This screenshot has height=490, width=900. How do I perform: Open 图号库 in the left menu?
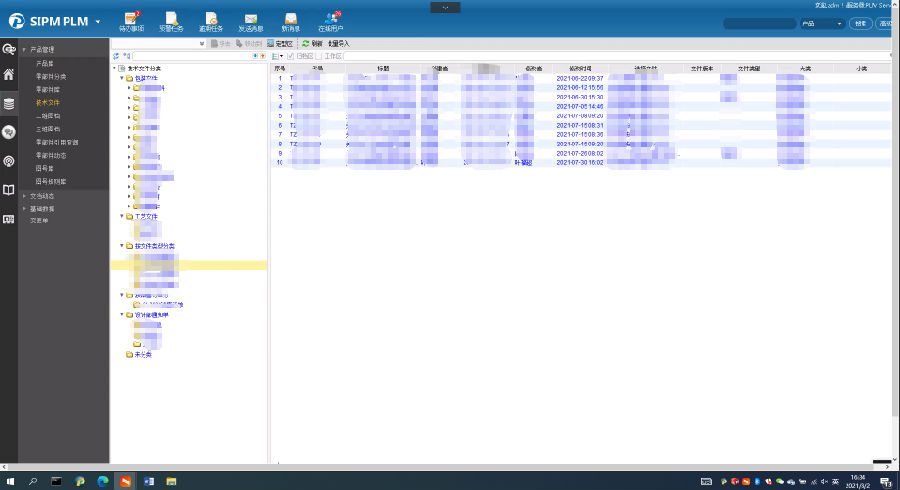(x=44, y=169)
